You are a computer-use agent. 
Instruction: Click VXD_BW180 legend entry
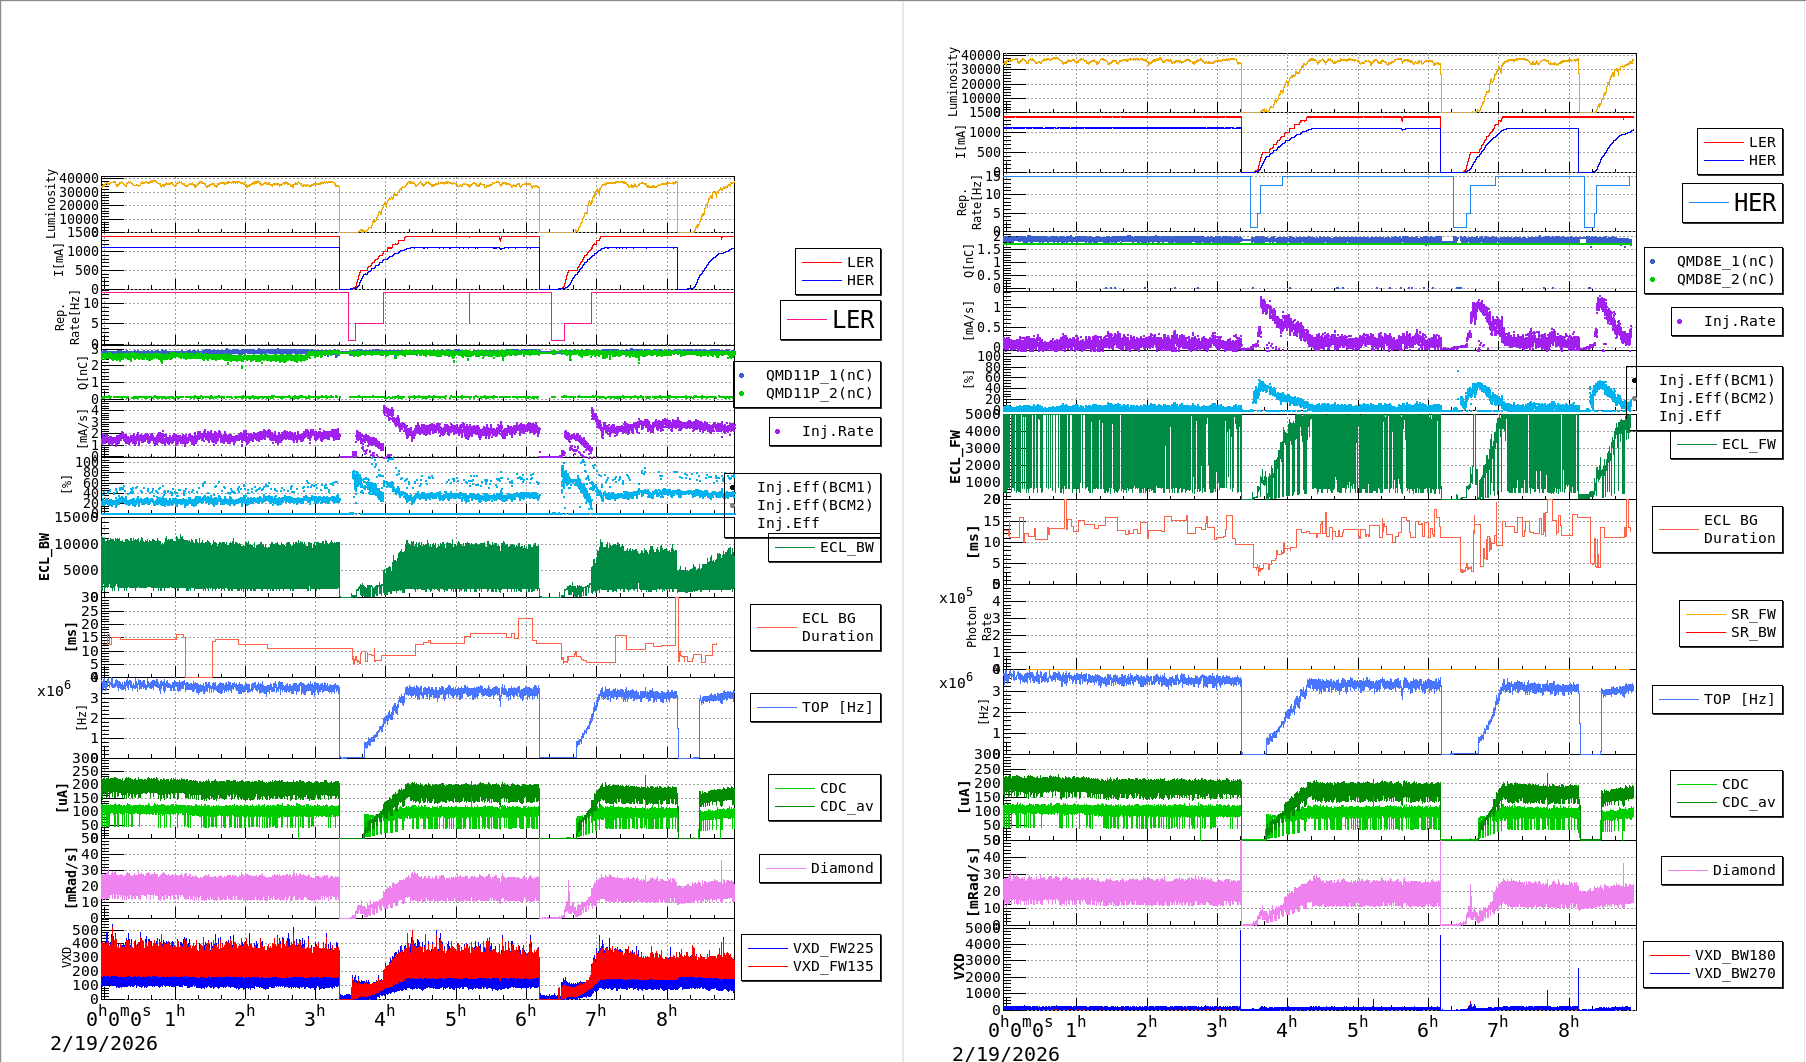coord(1713,955)
